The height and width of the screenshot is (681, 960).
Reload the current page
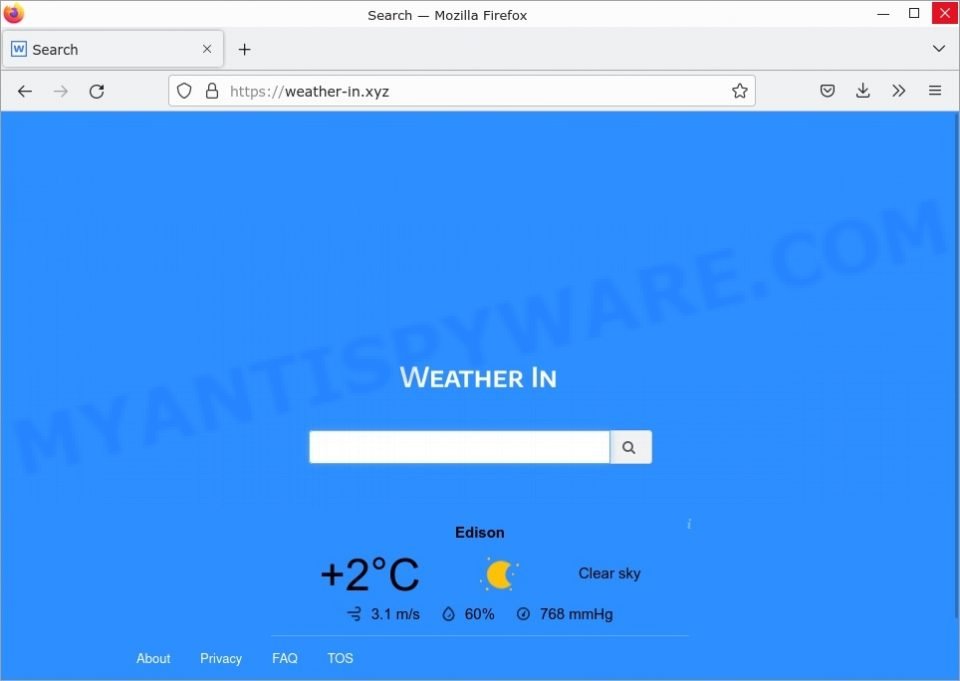[97, 91]
